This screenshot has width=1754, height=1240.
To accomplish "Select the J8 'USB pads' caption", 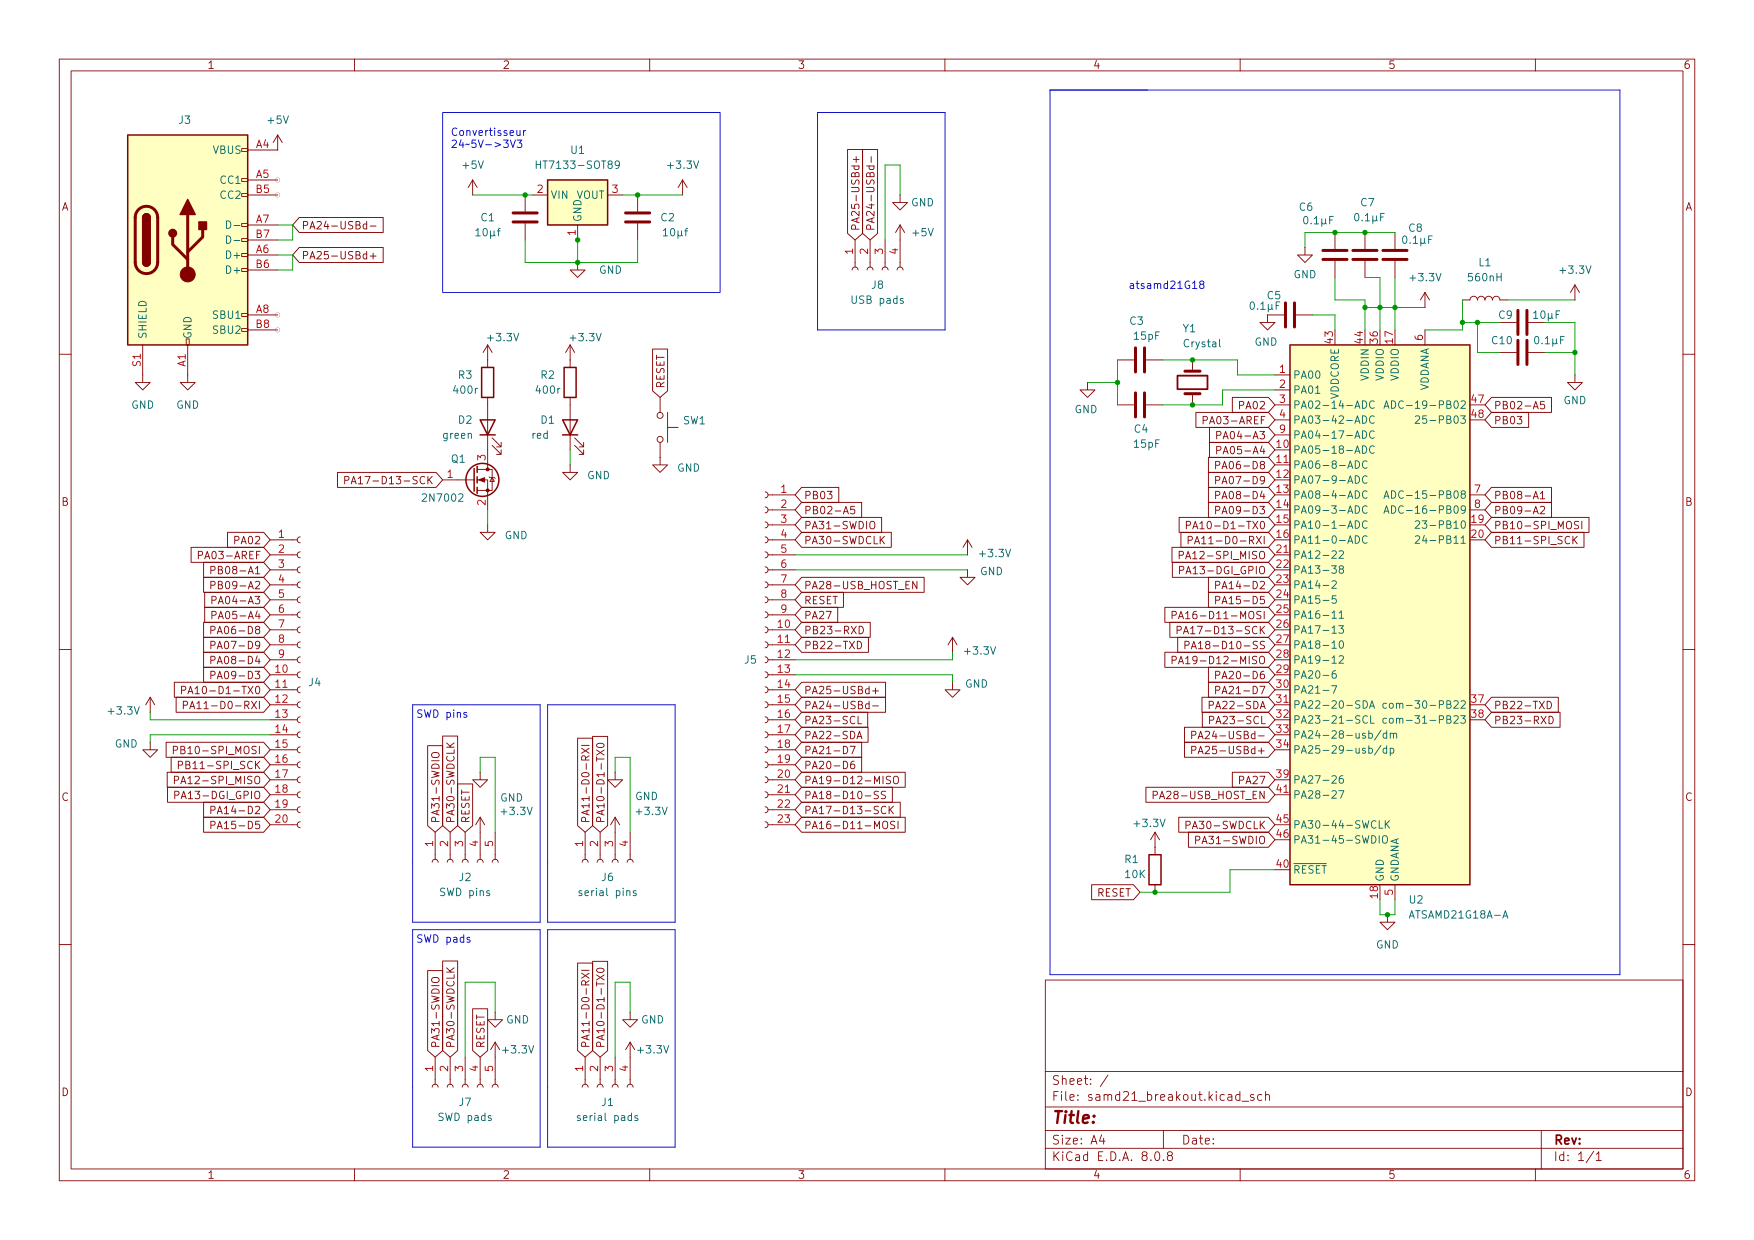I will (x=877, y=300).
